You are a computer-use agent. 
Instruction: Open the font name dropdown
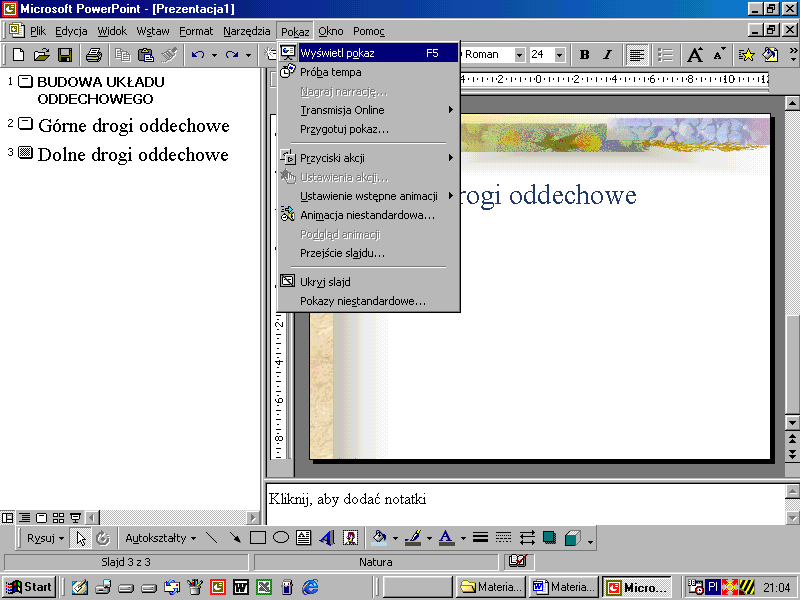coord(519,55)
